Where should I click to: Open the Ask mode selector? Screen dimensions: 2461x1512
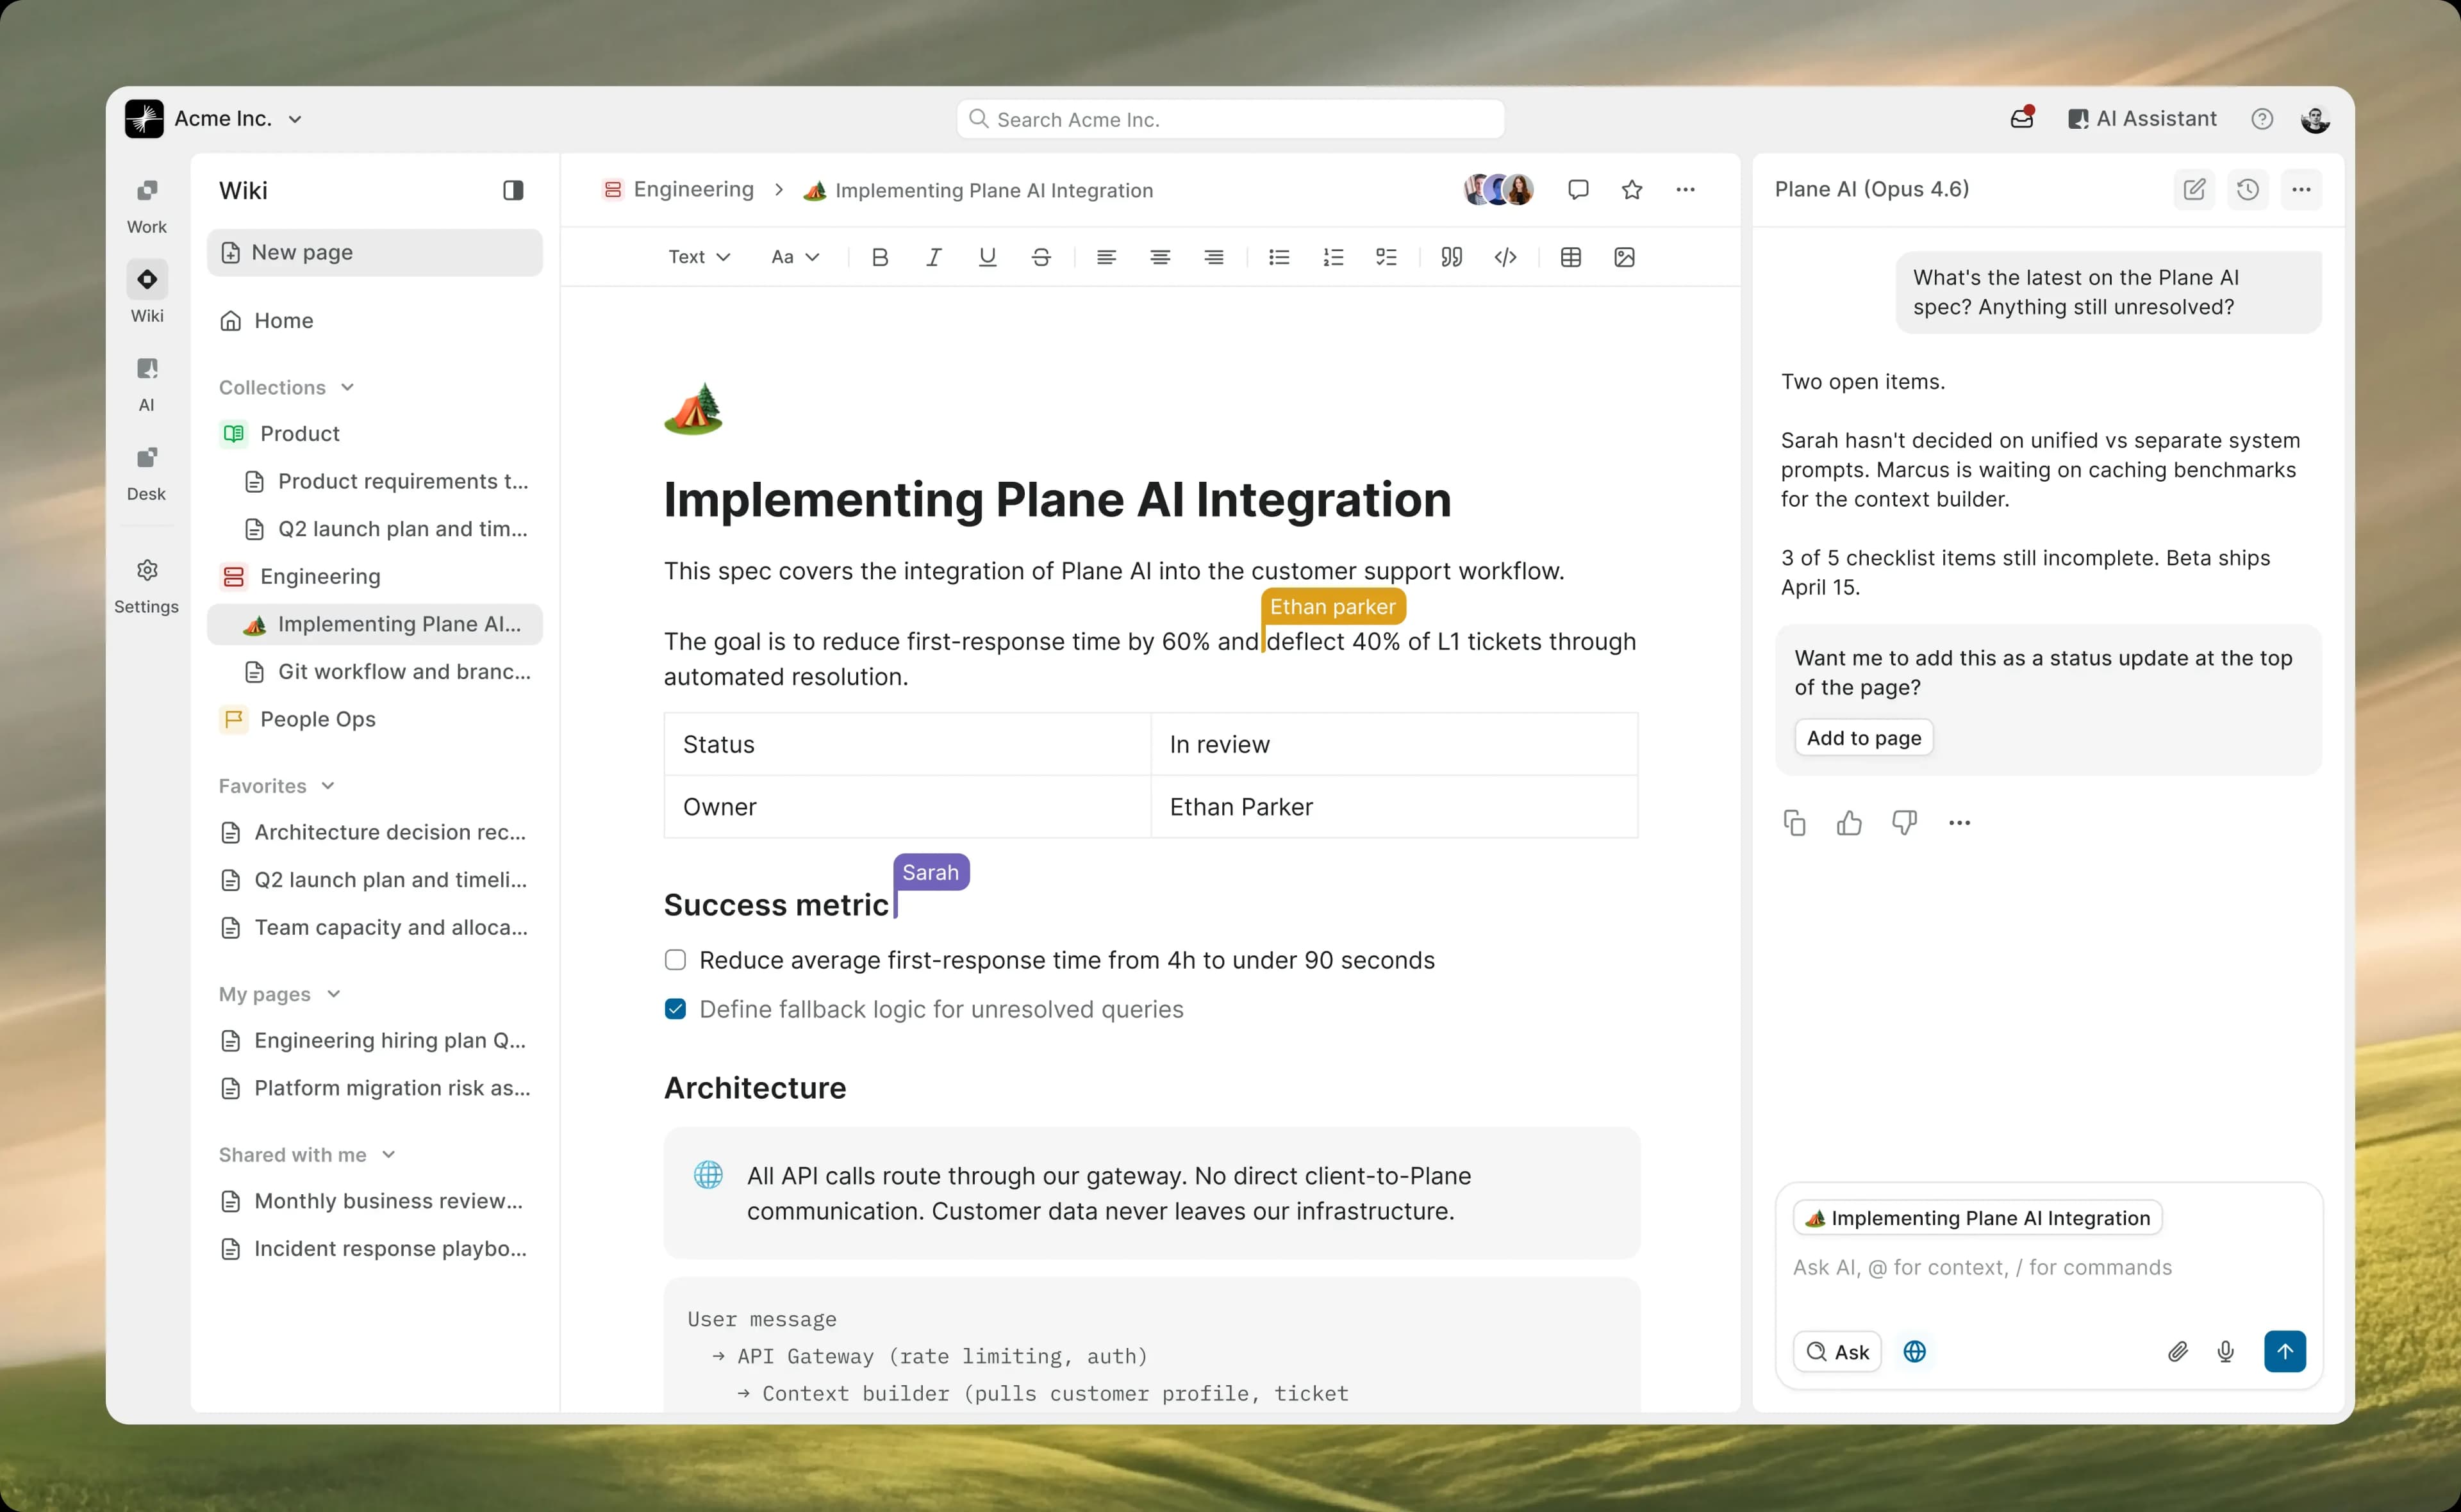tap(1838, 1352)
